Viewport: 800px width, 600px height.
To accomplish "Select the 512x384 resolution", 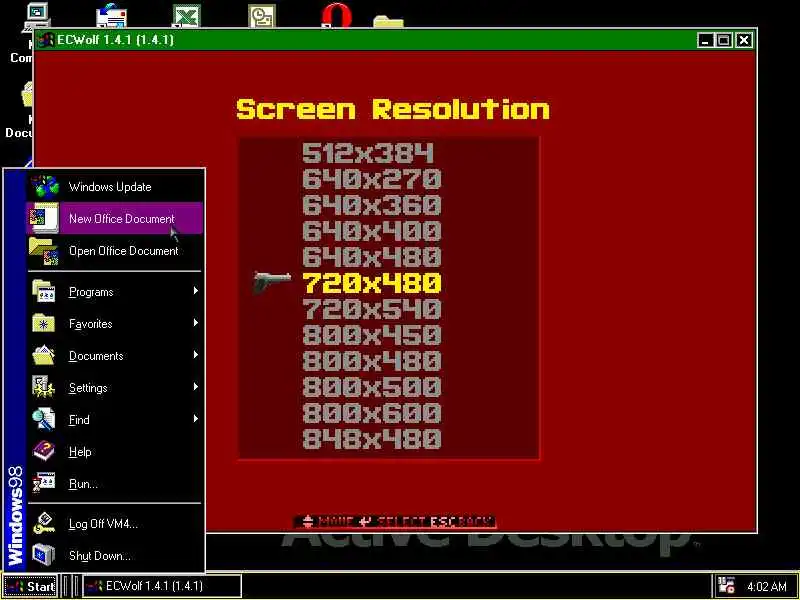I will [x=368, y=153].
